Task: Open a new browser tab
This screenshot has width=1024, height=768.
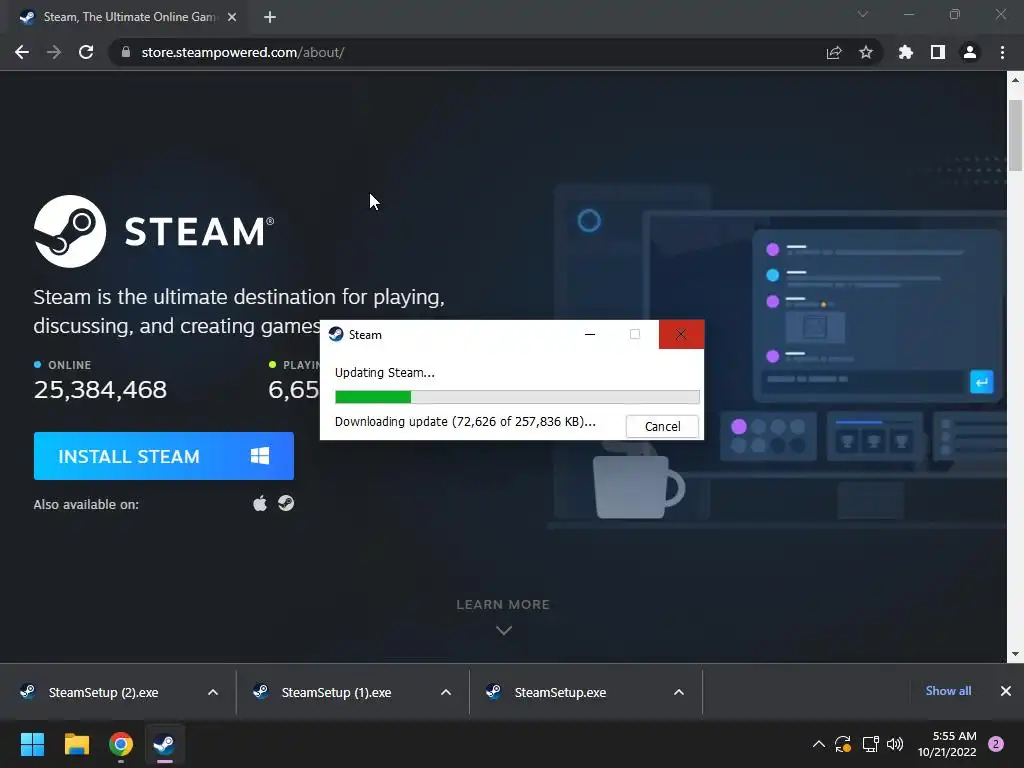Action: coord(270,17)
